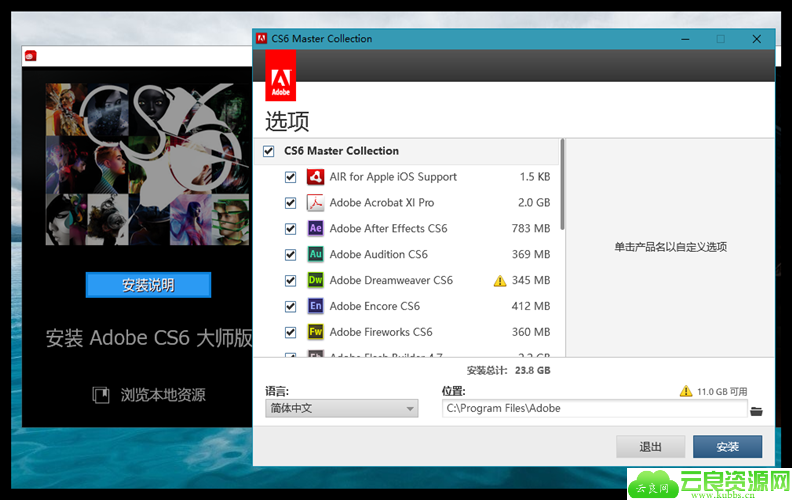Image resolution: width=792 pixels, height=500 pixels.
Task: Click the install location path field
Action: pyautogui.click(x=595, y=409)
